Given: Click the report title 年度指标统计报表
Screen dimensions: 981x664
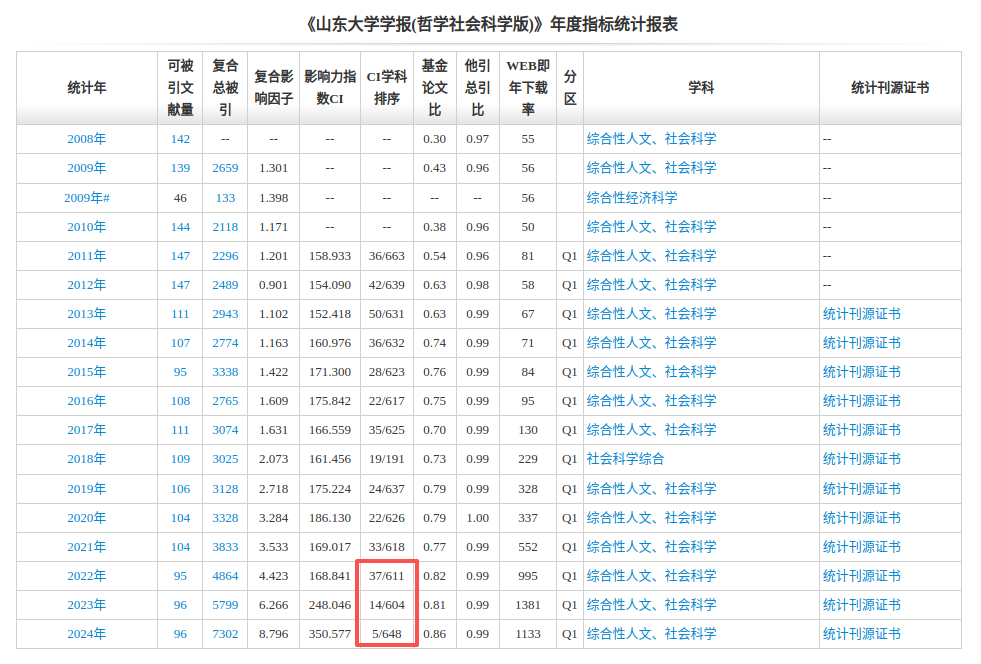Looking at the screenshot, I should point(490,24).
